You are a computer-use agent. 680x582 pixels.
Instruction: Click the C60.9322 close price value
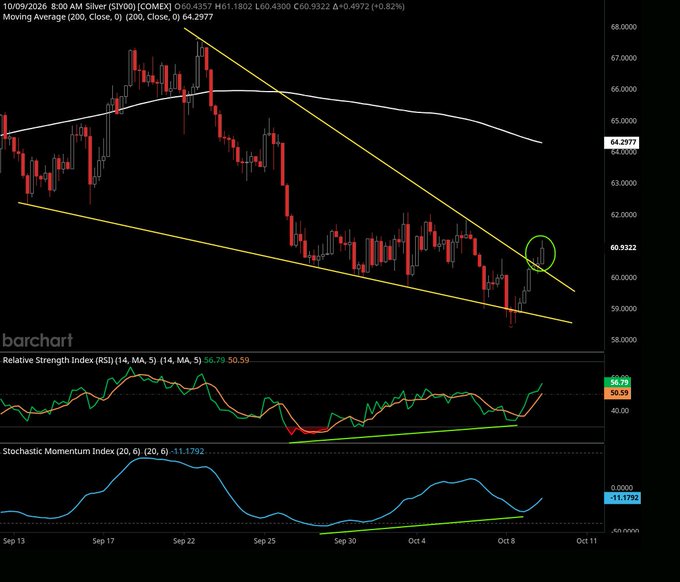pyautogui.click(x=312, y=7)
